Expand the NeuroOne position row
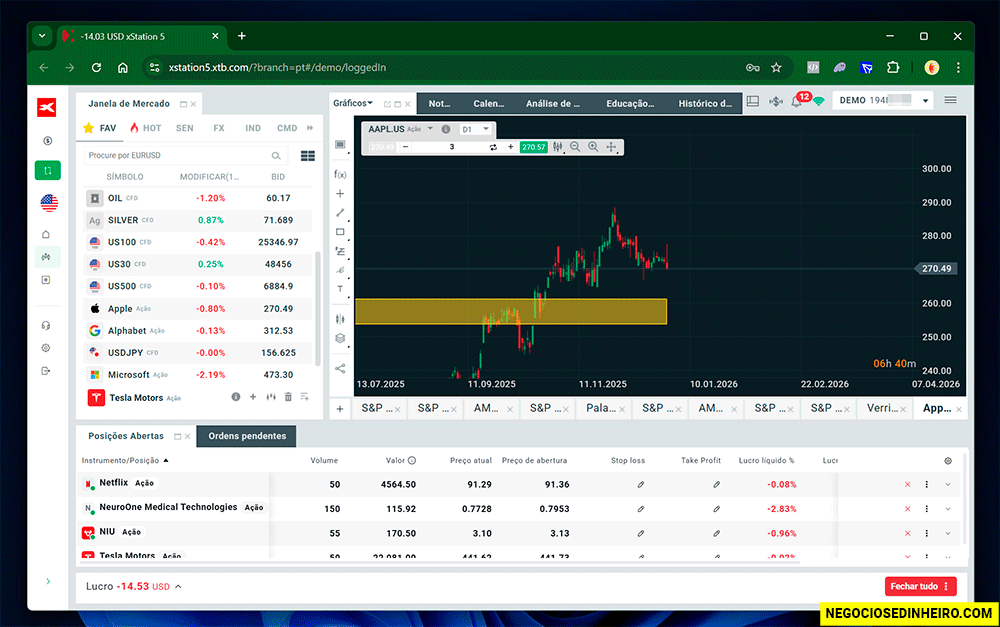This screenshot has height=627, width=1000. click(948, 508)
